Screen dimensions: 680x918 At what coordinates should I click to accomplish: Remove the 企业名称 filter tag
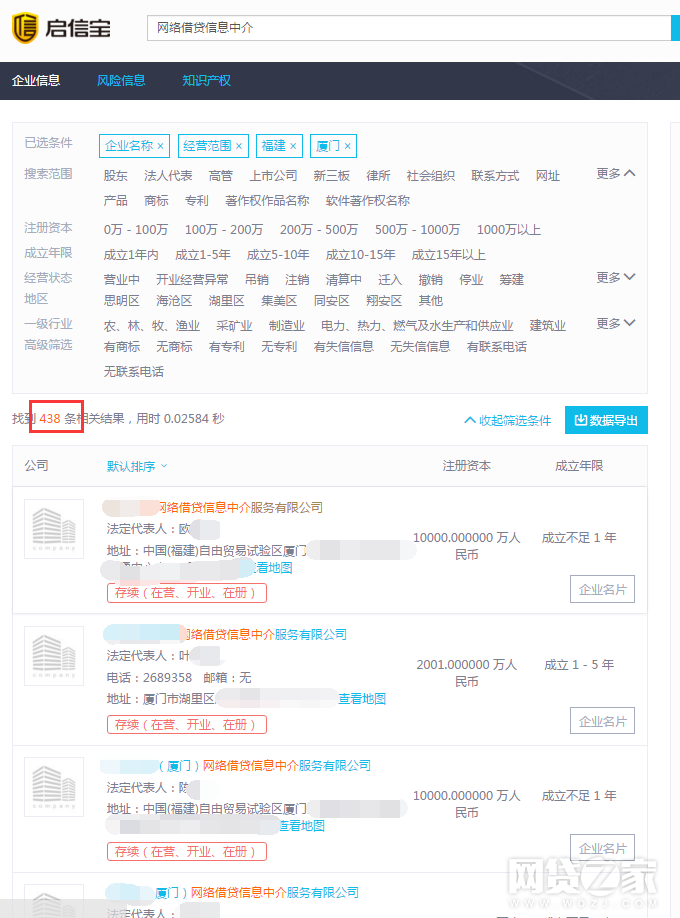(160, 146)
